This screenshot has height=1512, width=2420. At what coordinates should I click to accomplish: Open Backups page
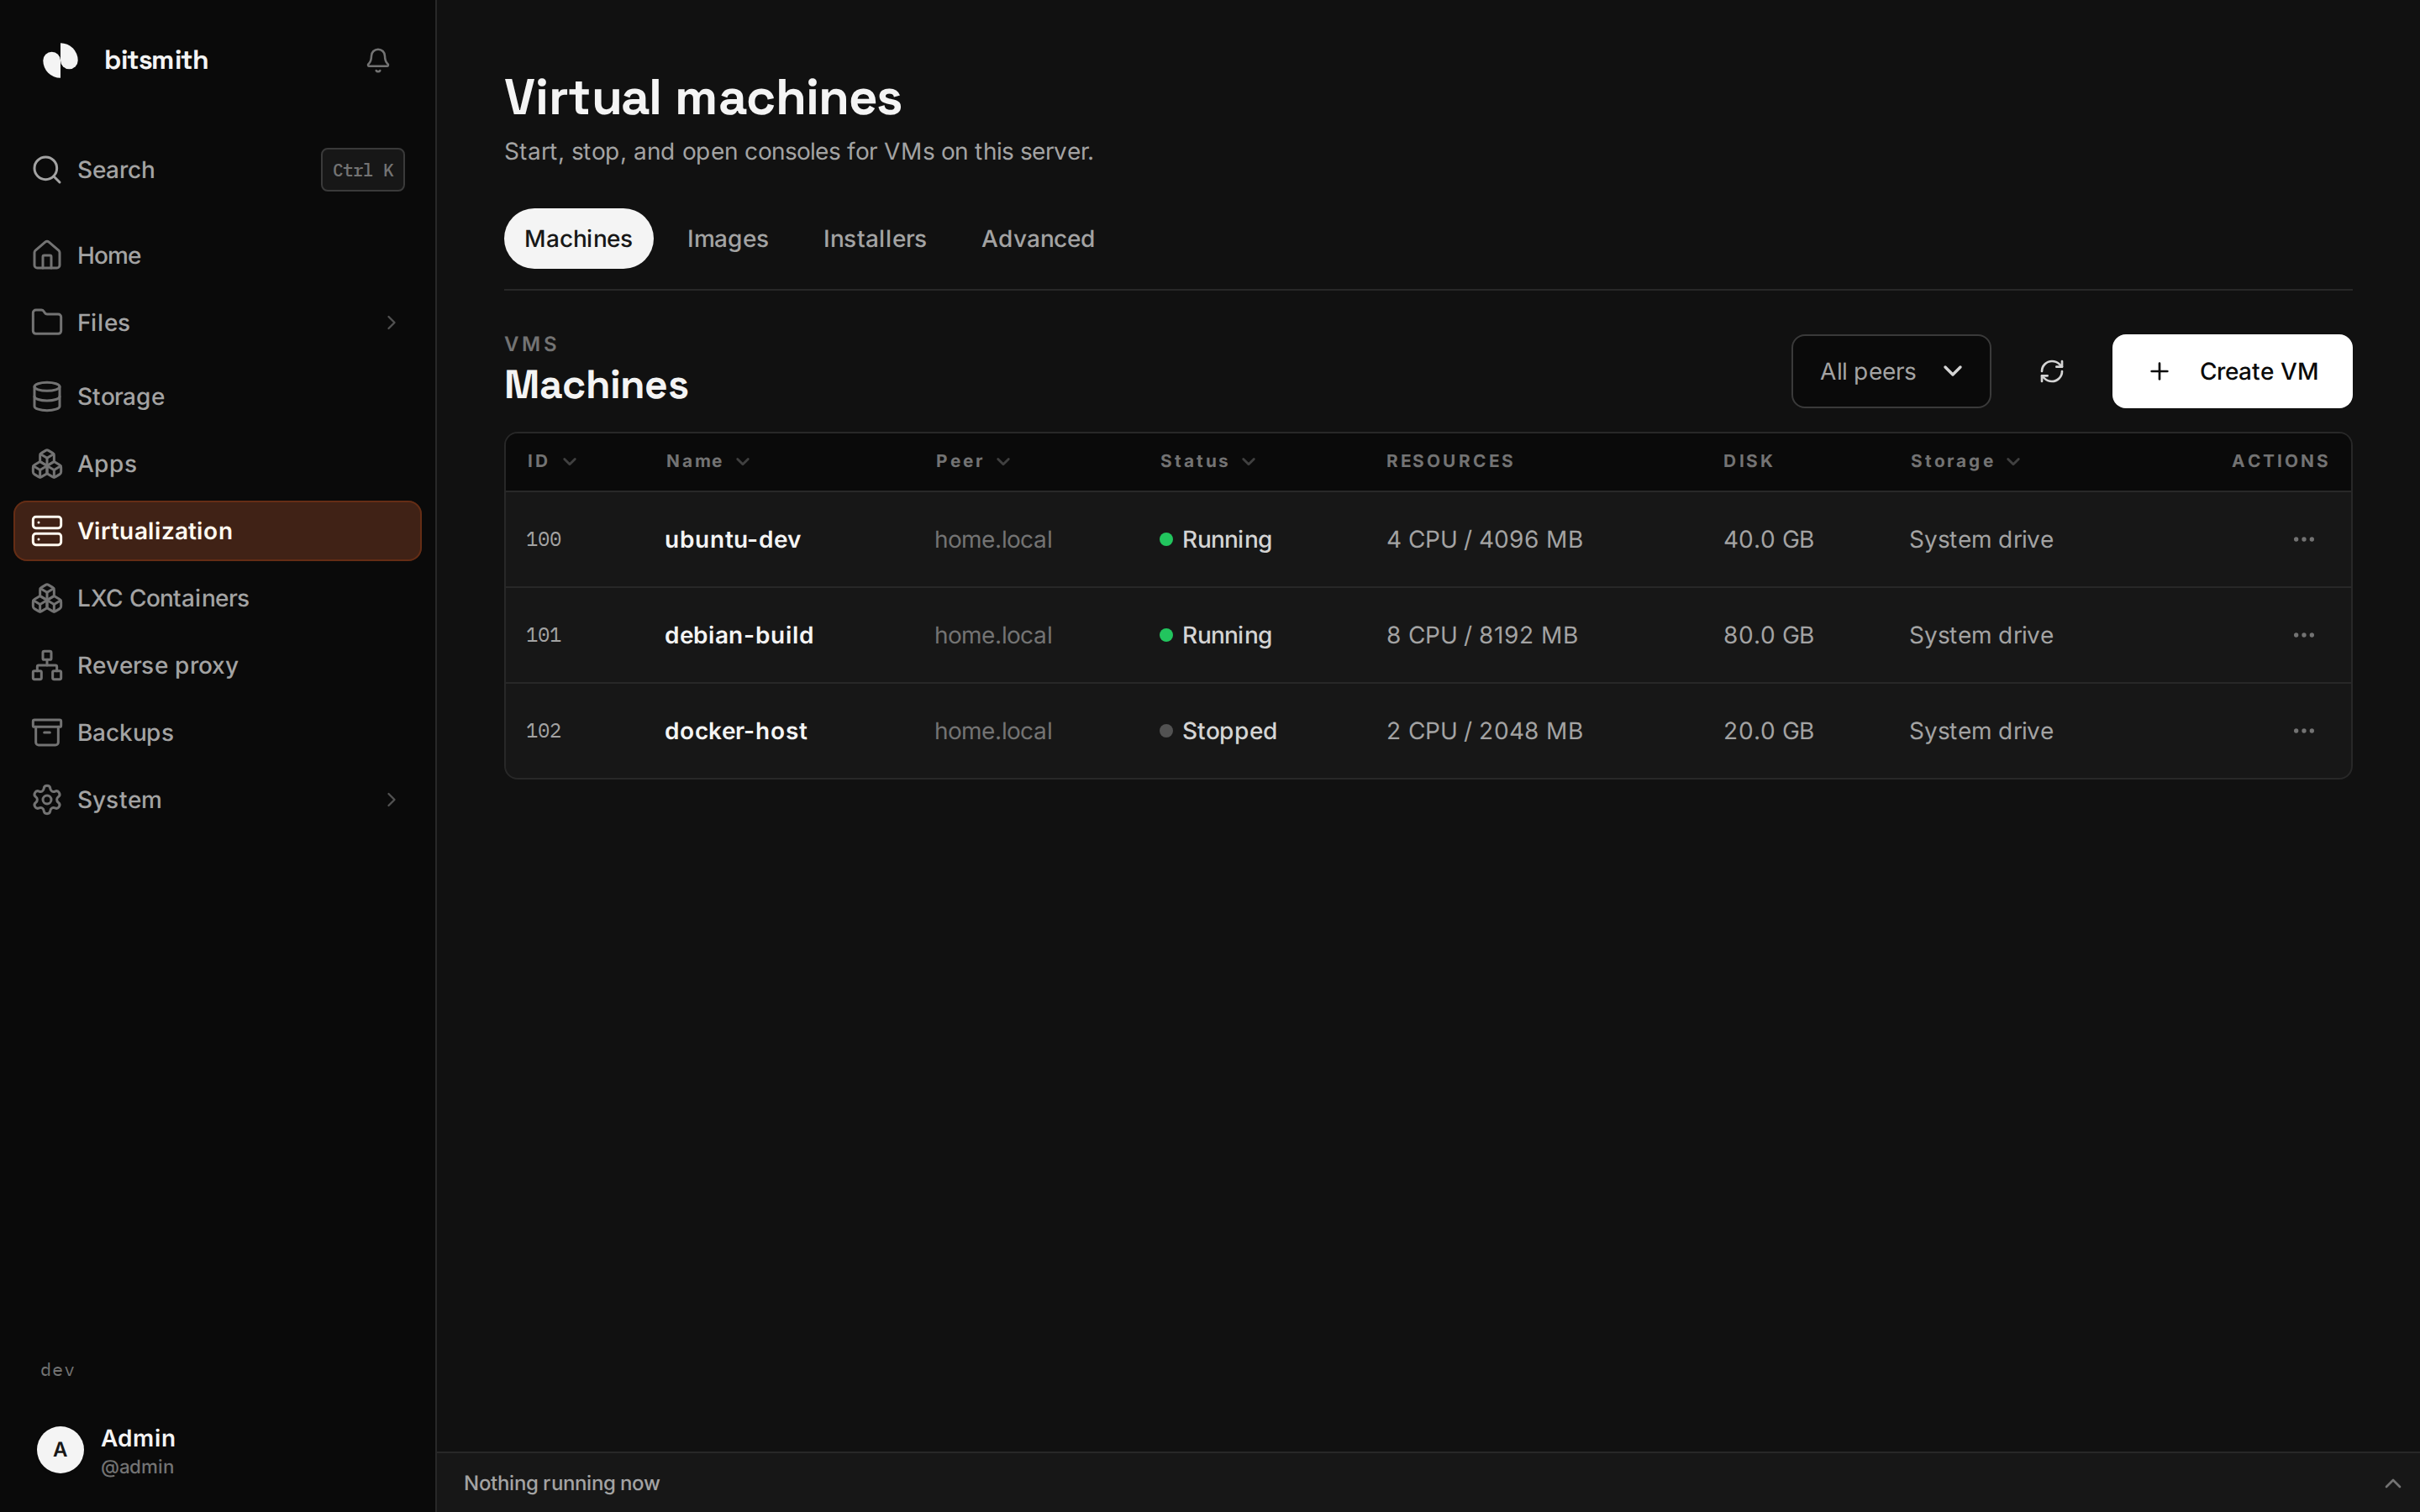217,732
